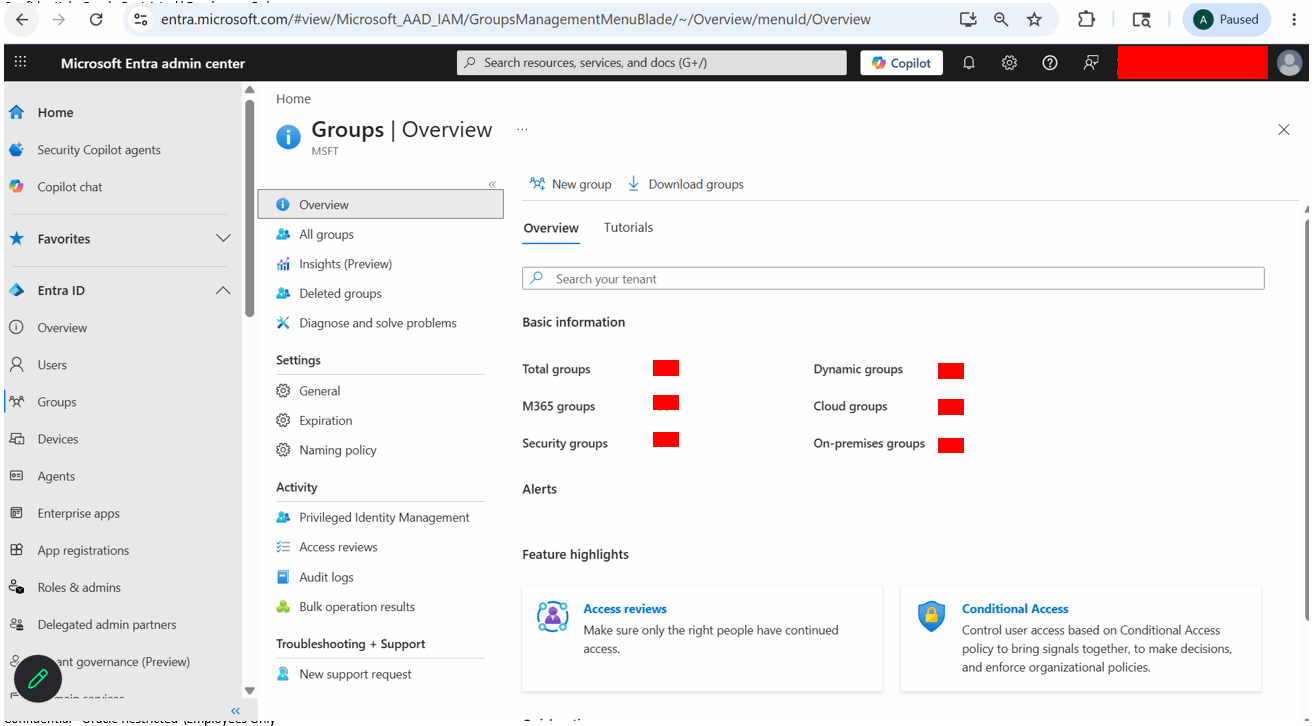Open Naming policy settings

click(x=337, y=450)
